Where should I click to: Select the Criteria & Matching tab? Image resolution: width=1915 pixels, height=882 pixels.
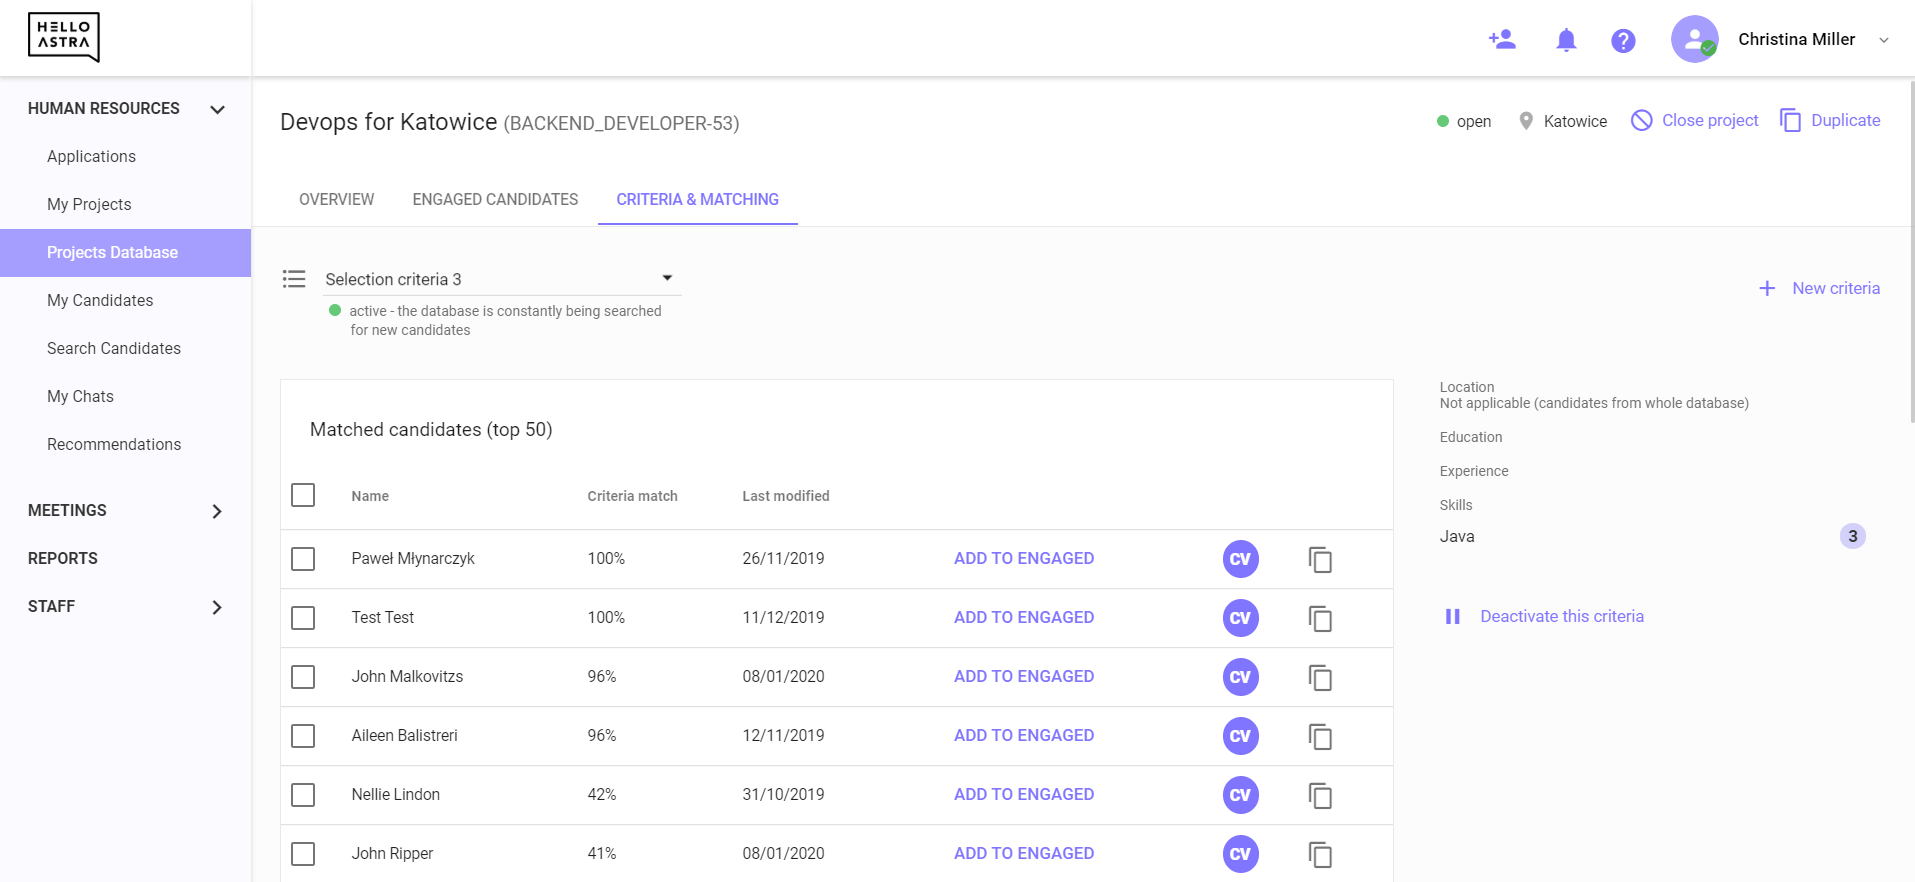697,199
